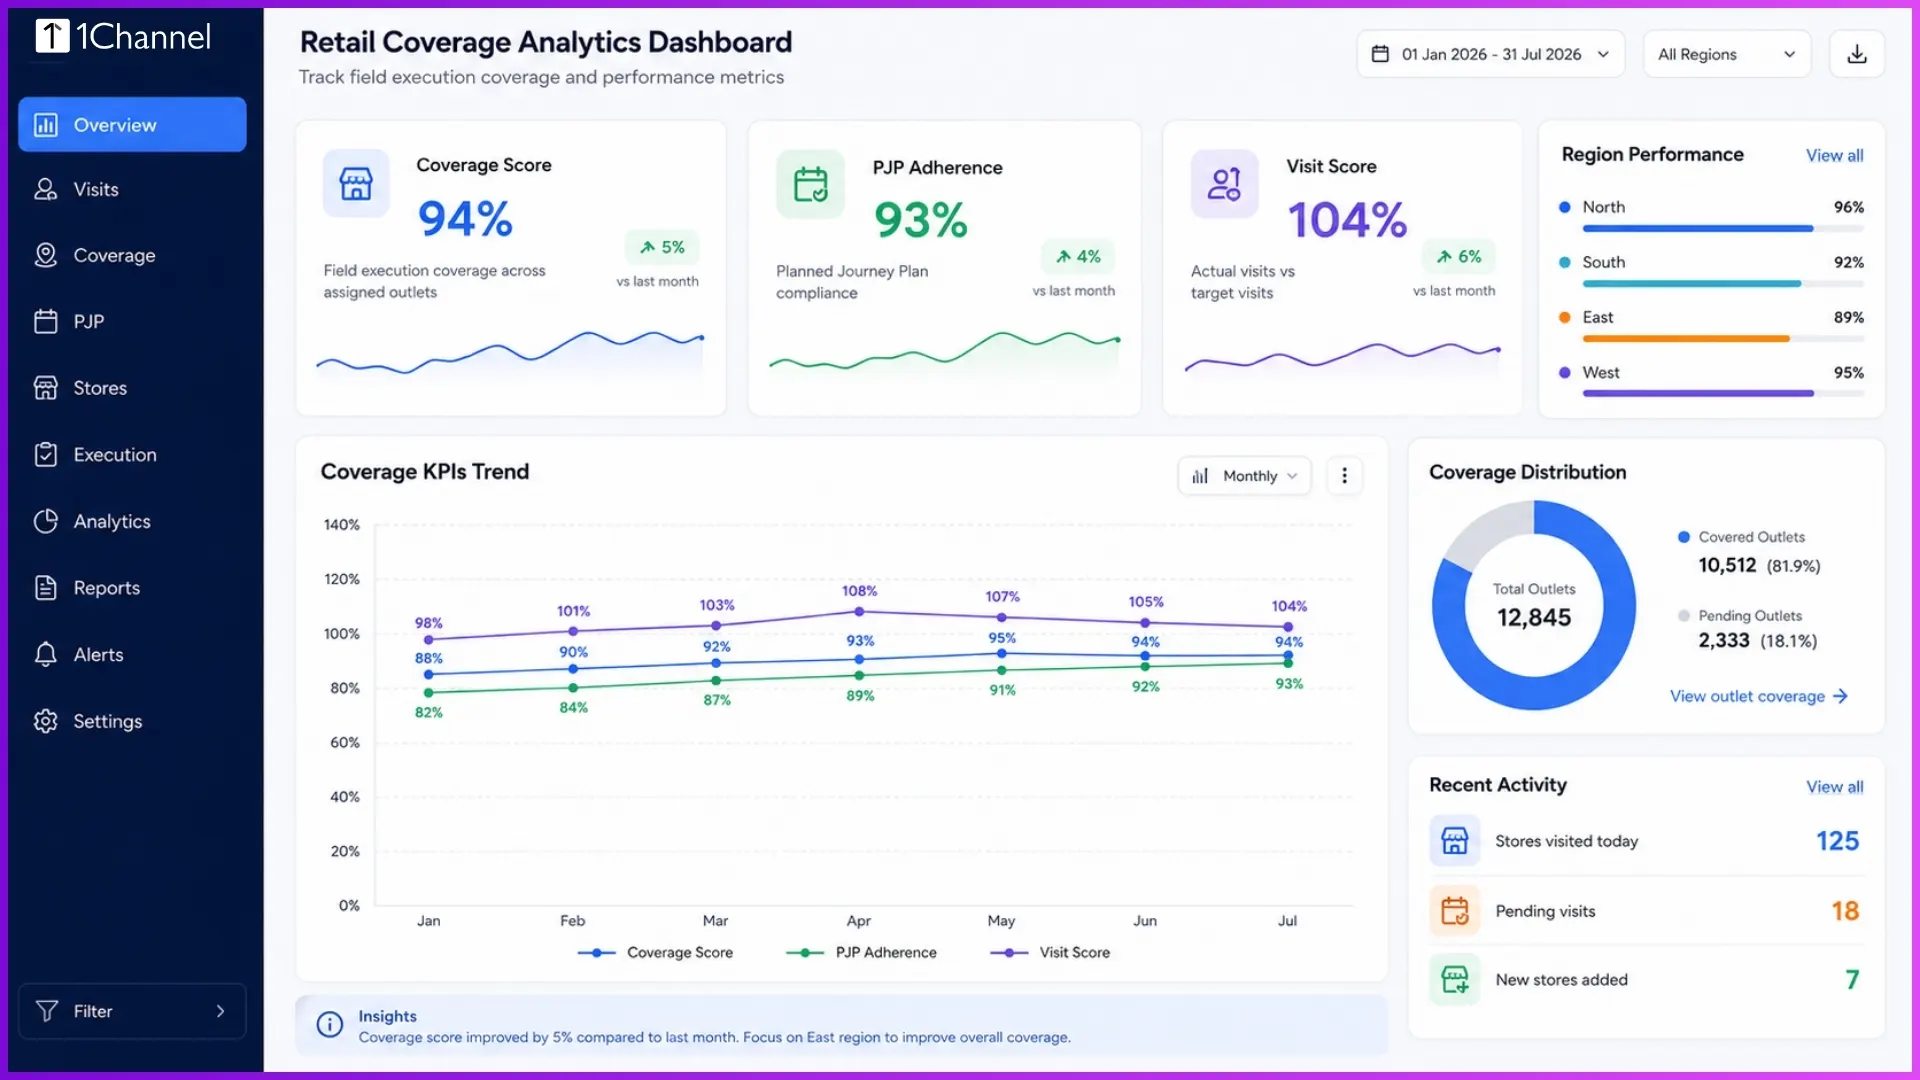Image resolution: width=1920 pixels, height=1080 pixels.
Task: Click the Filter funnel icon
Action: tap(46, 1011)
